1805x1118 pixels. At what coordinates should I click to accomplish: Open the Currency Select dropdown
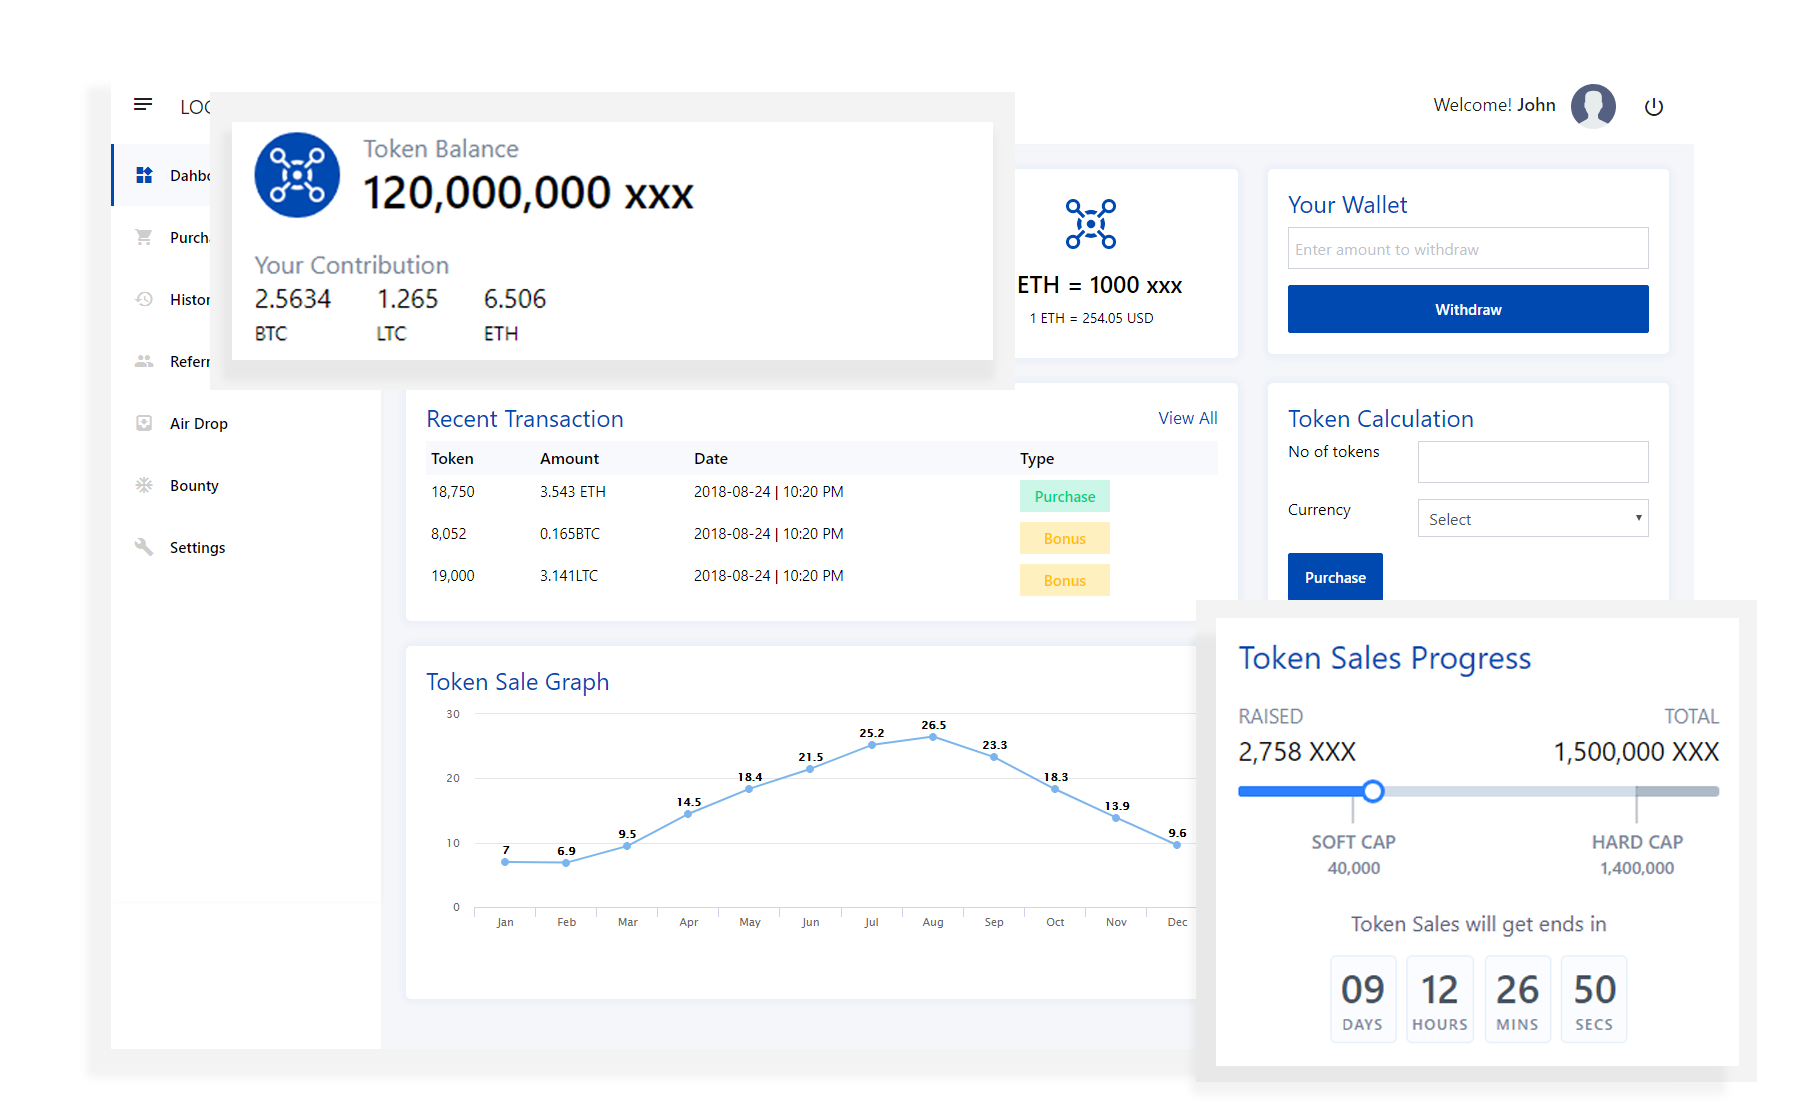1532,519
